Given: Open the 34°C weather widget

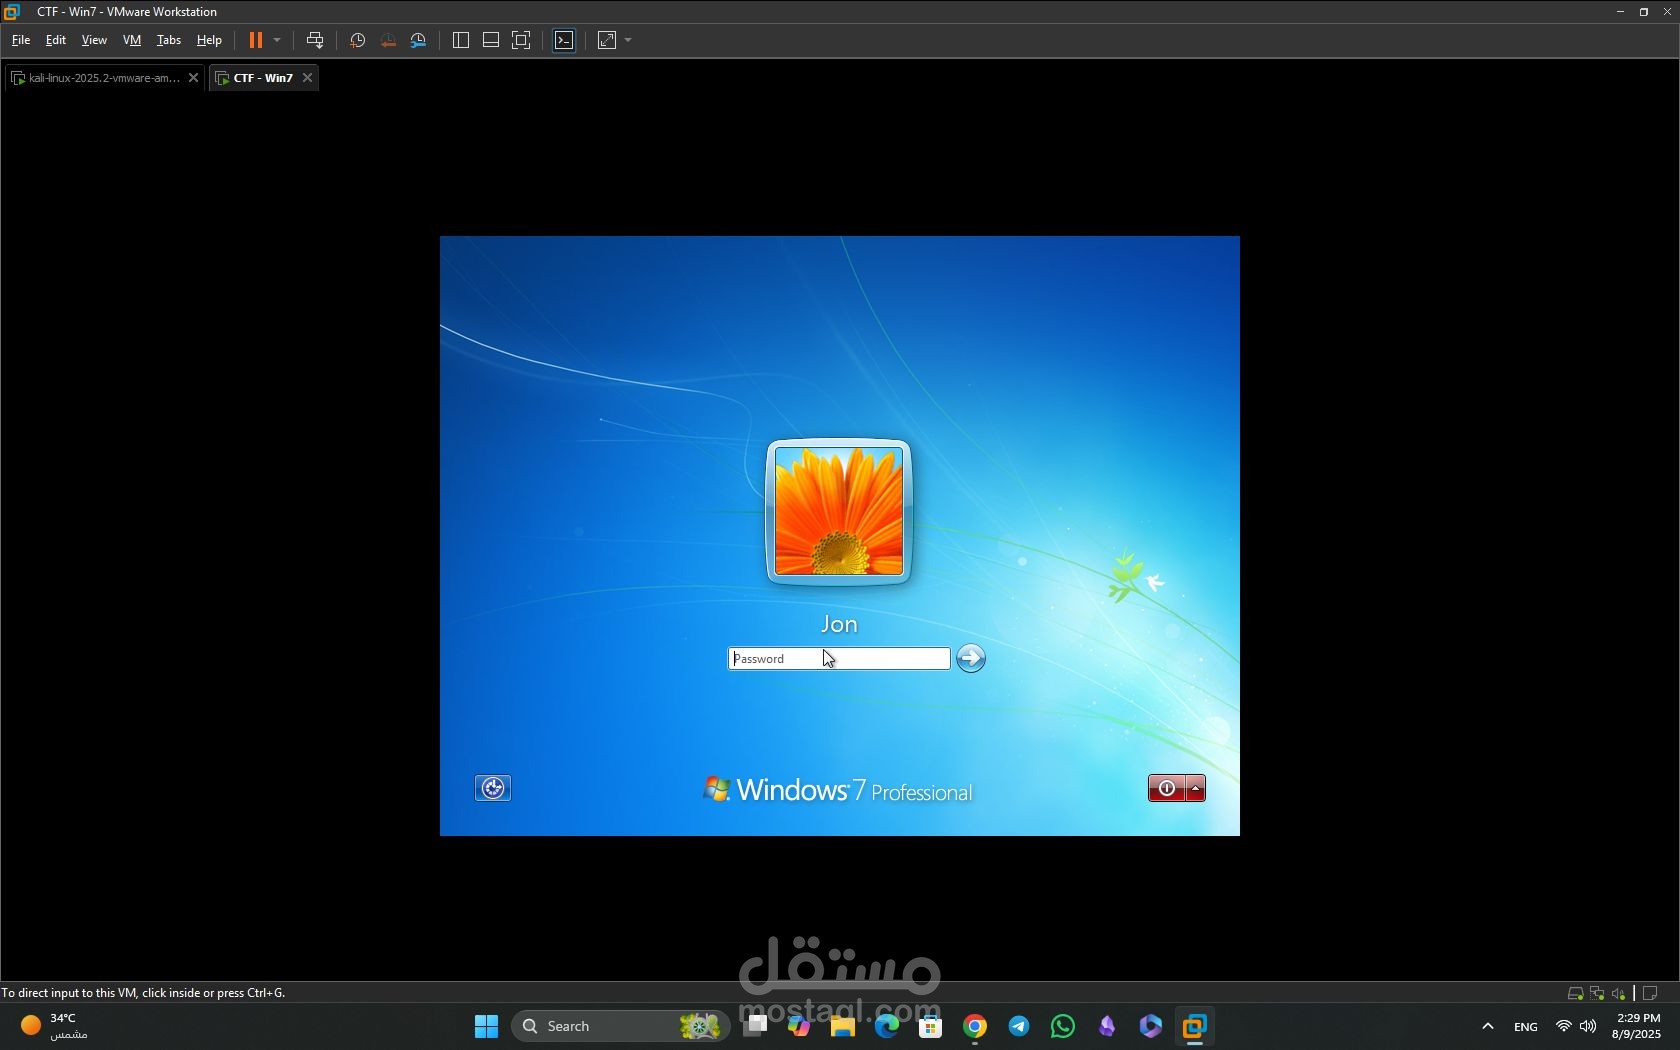Looking at the screenshot, I should [x=55, y=1026].
